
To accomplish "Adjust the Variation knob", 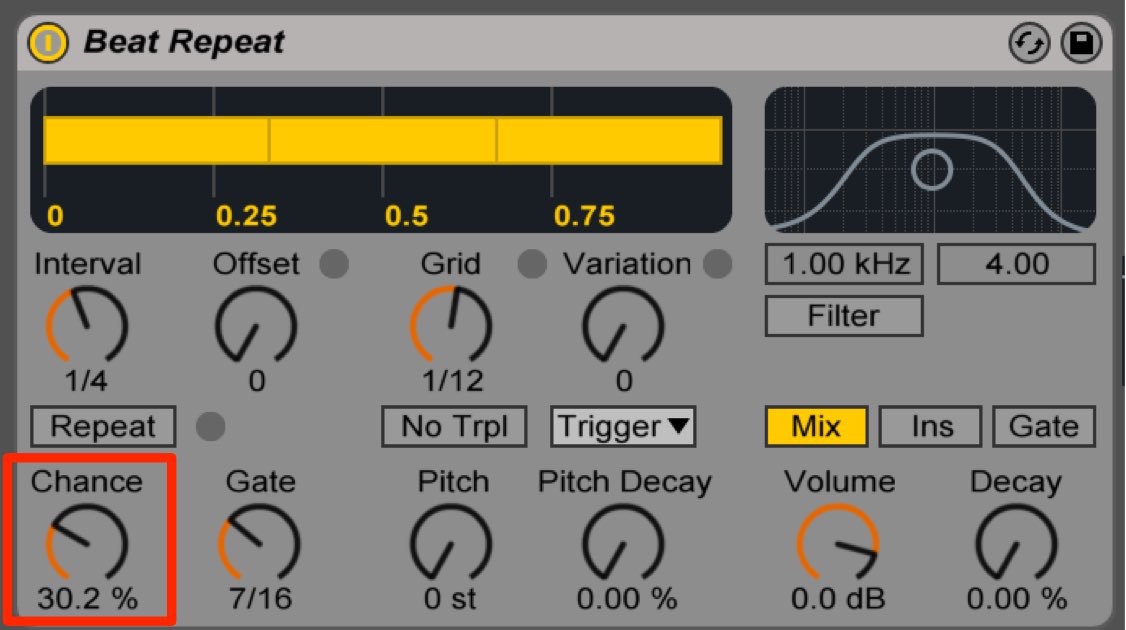I will (623, 324).
